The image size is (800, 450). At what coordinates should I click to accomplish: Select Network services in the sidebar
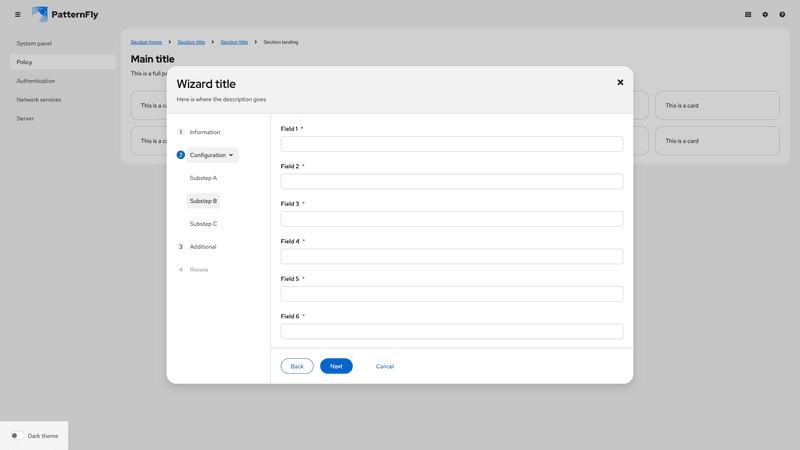39,100
